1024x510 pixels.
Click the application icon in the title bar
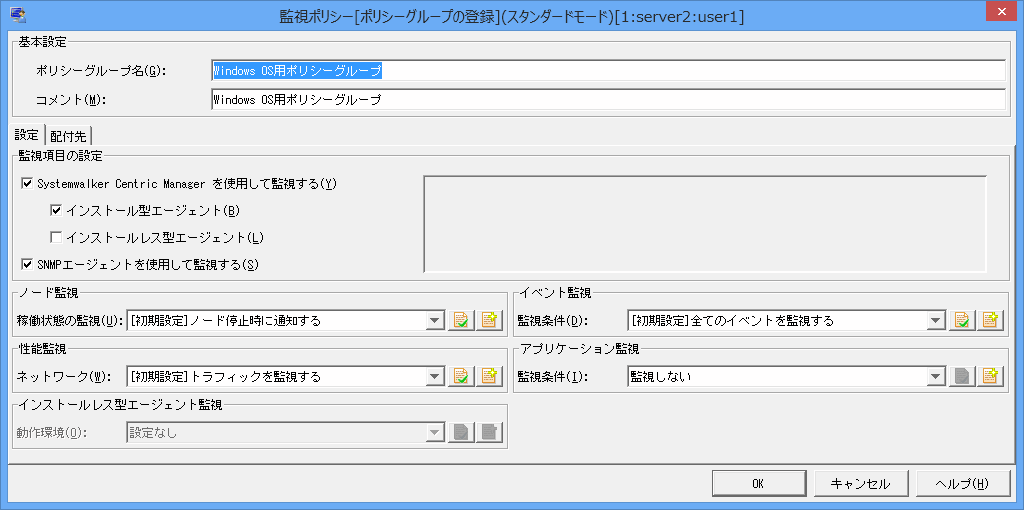click(18, 16)
